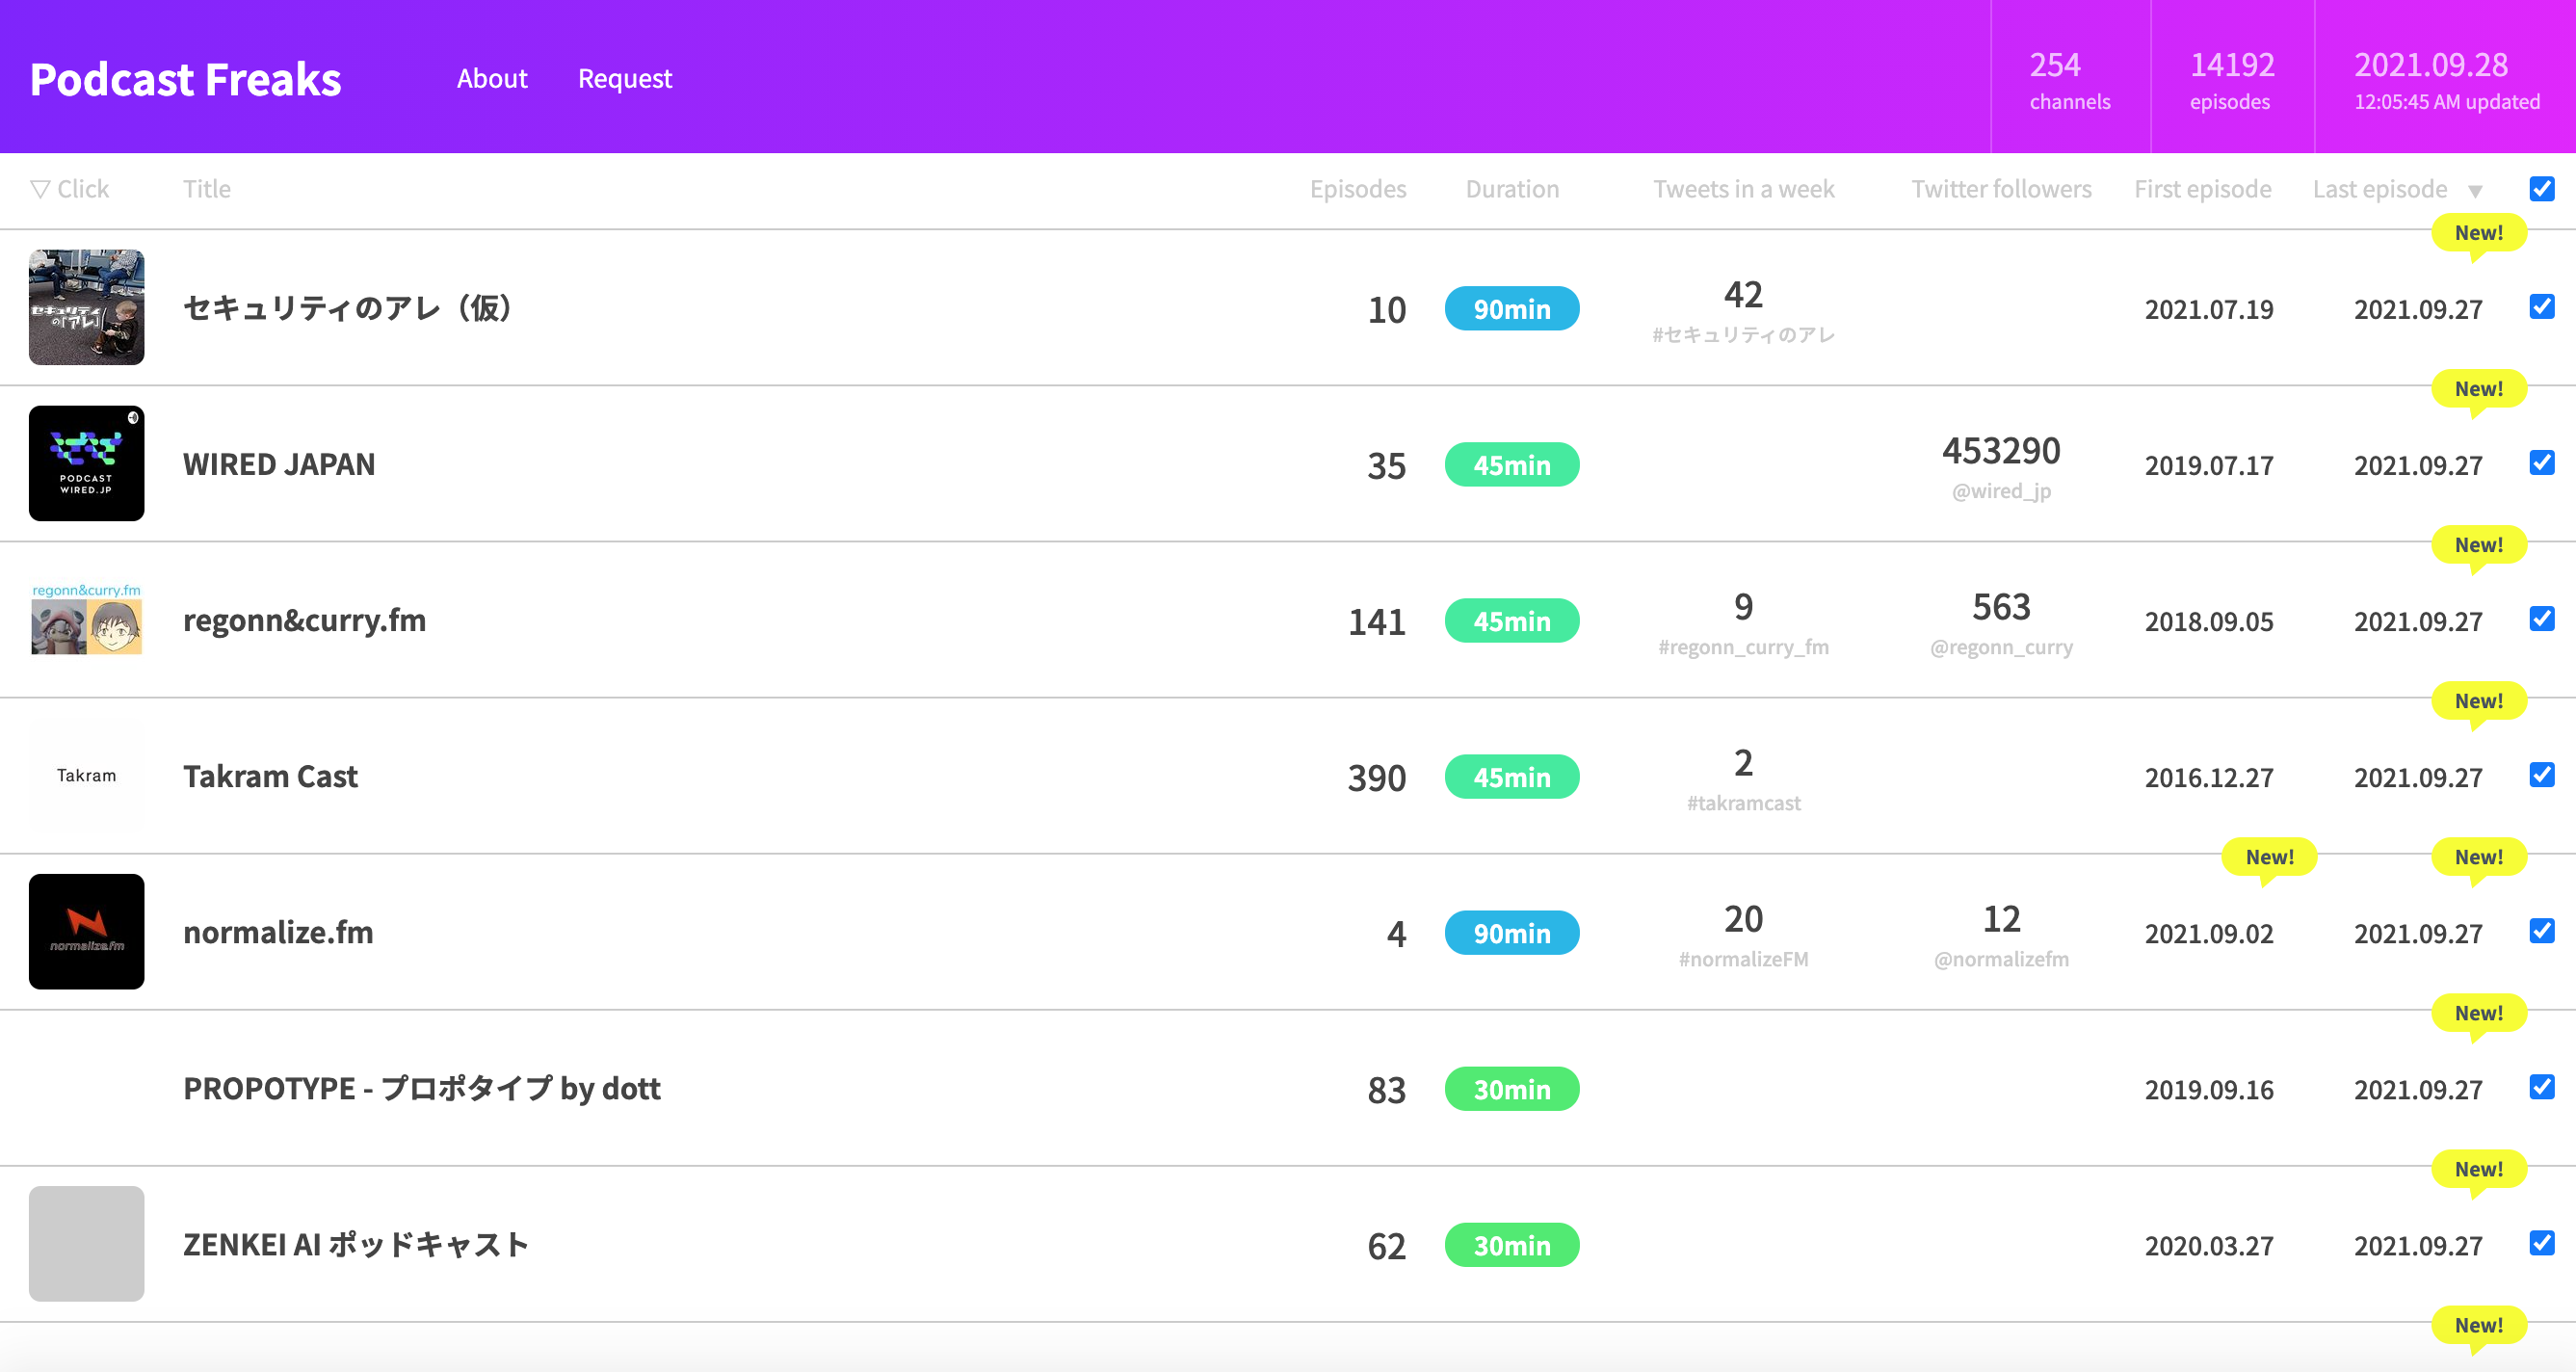Sort by Tweets in a week
Screen dimensions: 2576x1372
pyautogui.click(x=1743, y=189)
